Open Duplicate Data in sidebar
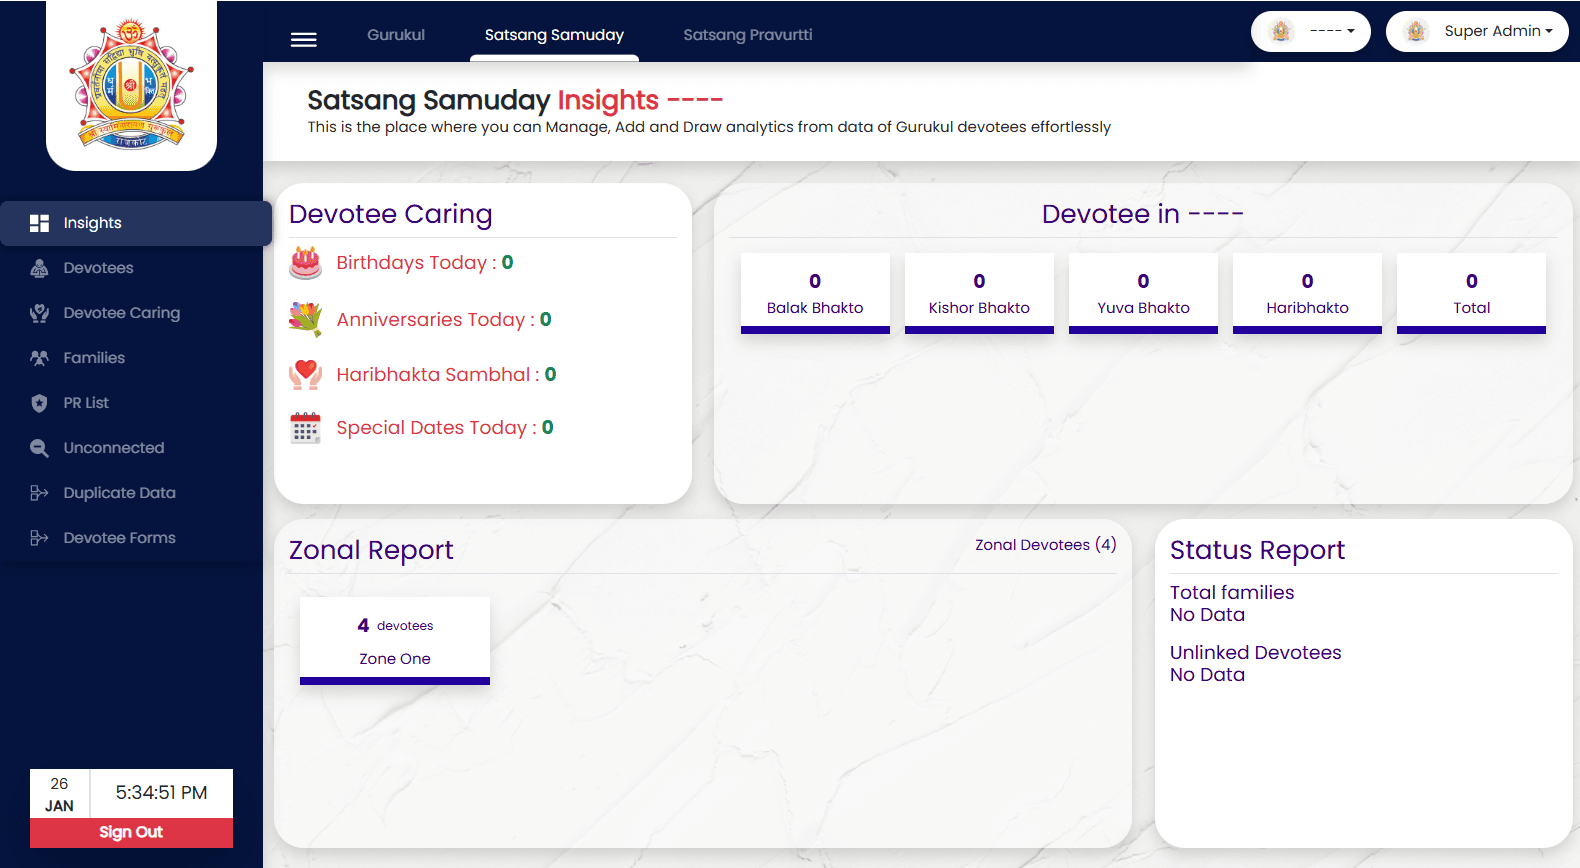 (x=119, y=493)
